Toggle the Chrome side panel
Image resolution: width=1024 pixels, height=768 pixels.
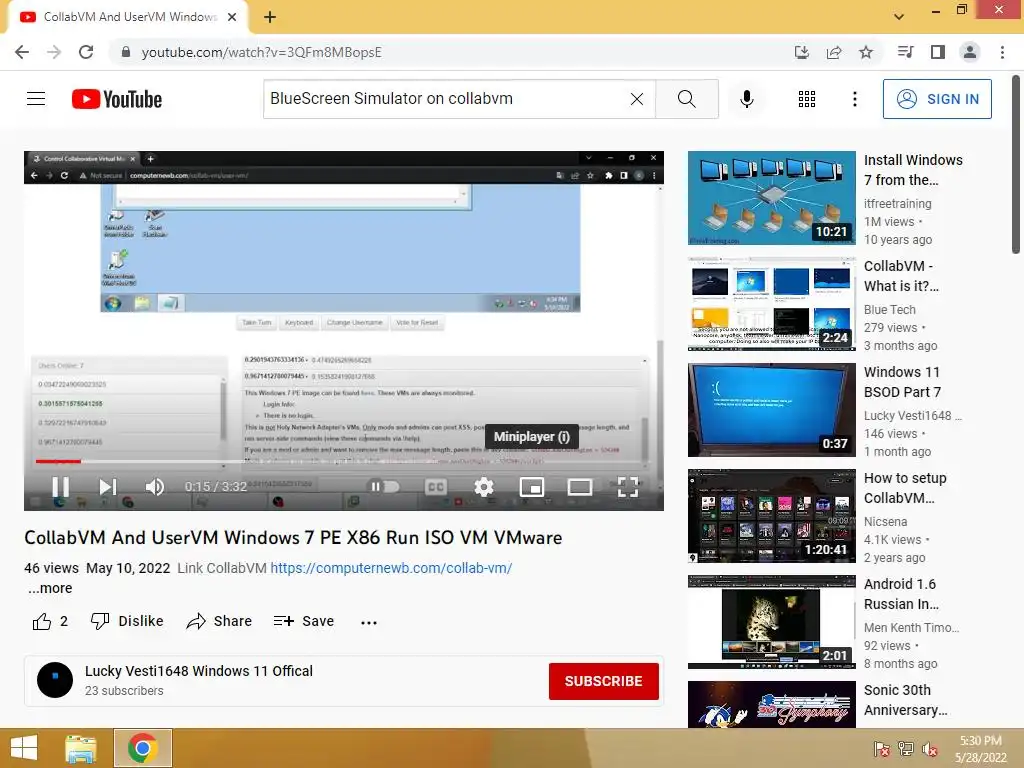click(938, 52)
